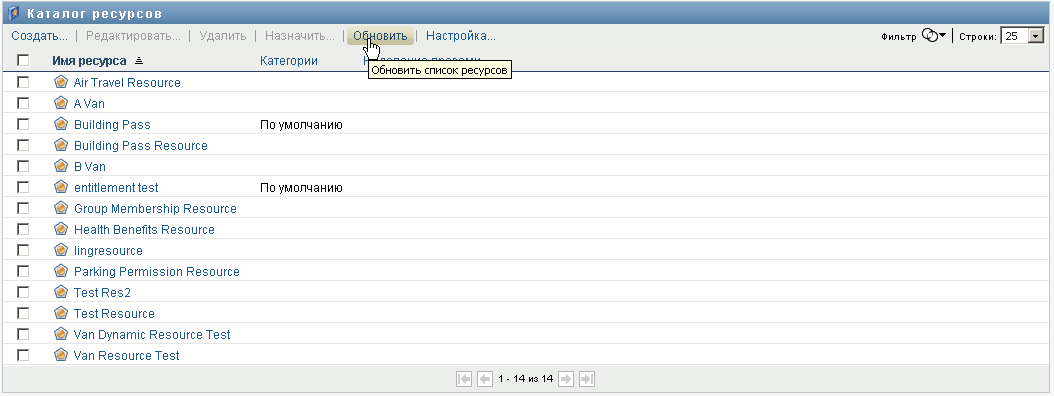The width and height of the screenshot is (1054, 396).
Task: Open the entitlement test link
Action: [x=116, y=188]
